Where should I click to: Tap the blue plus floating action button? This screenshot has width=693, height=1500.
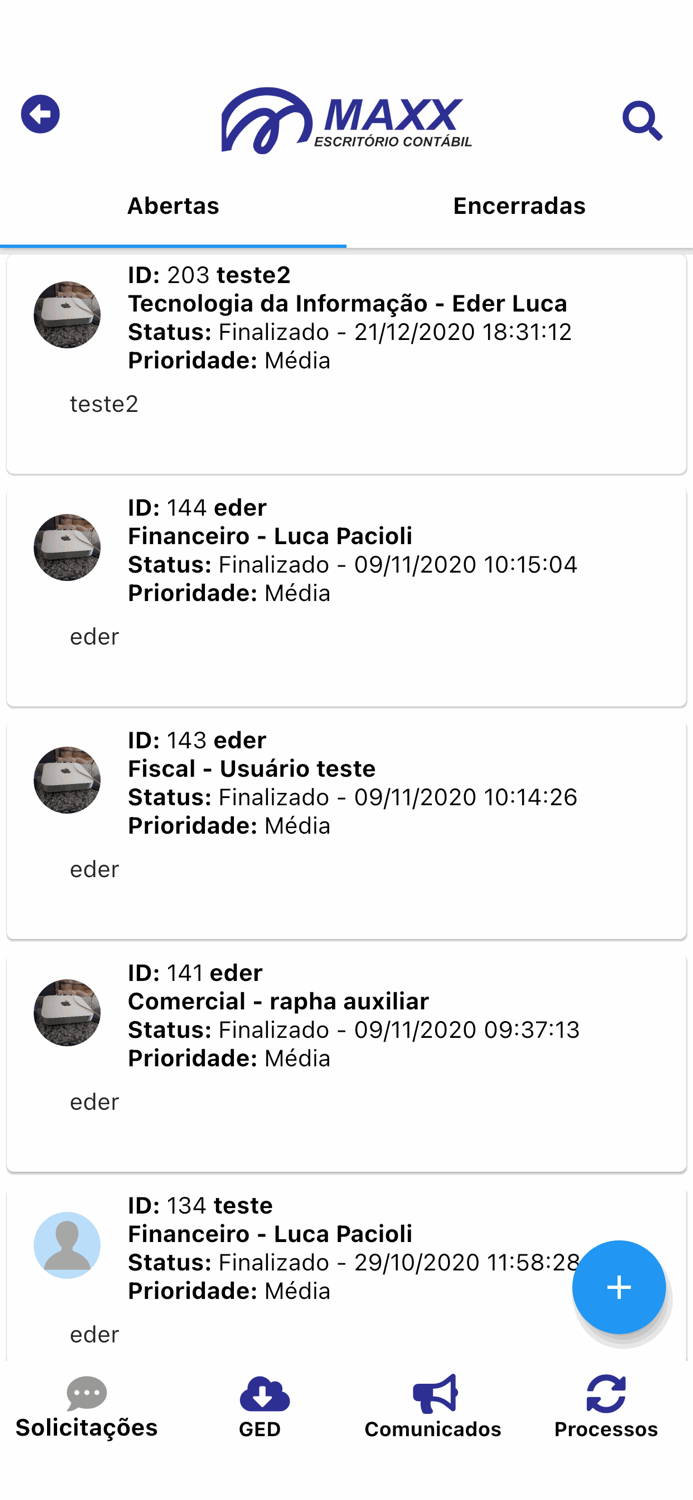tap(618, 1288)
